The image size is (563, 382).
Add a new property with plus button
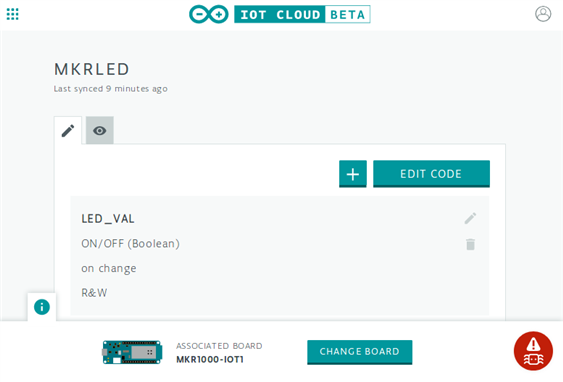353,174
